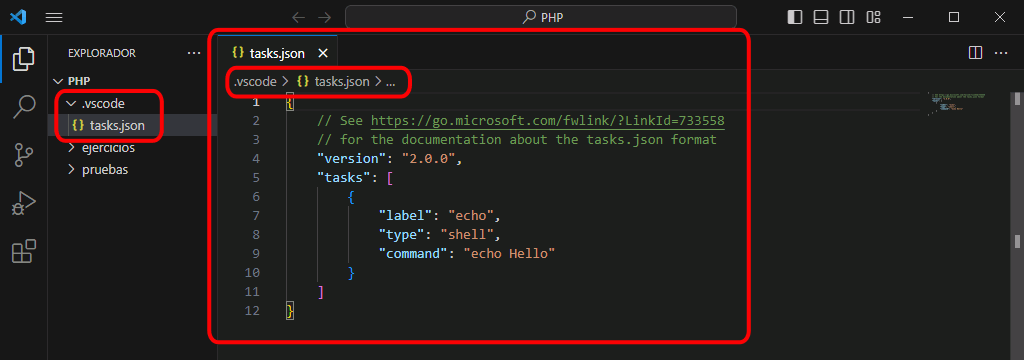Maximize the VS Code window
Viewport: 1024px width, 360px height.
coord(954,18)
